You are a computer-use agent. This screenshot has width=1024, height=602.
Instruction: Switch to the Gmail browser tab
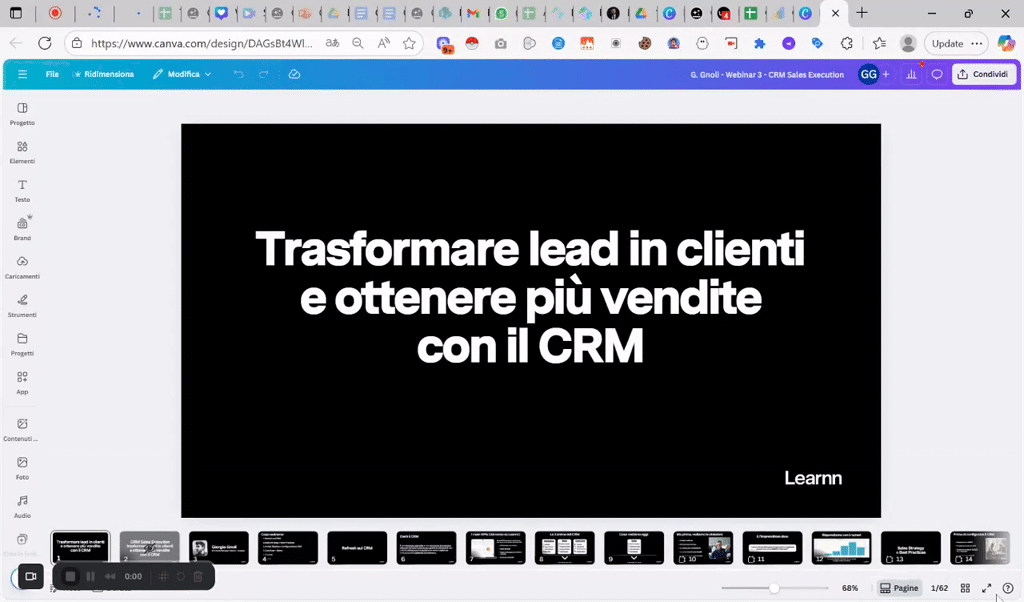[473, 13]
